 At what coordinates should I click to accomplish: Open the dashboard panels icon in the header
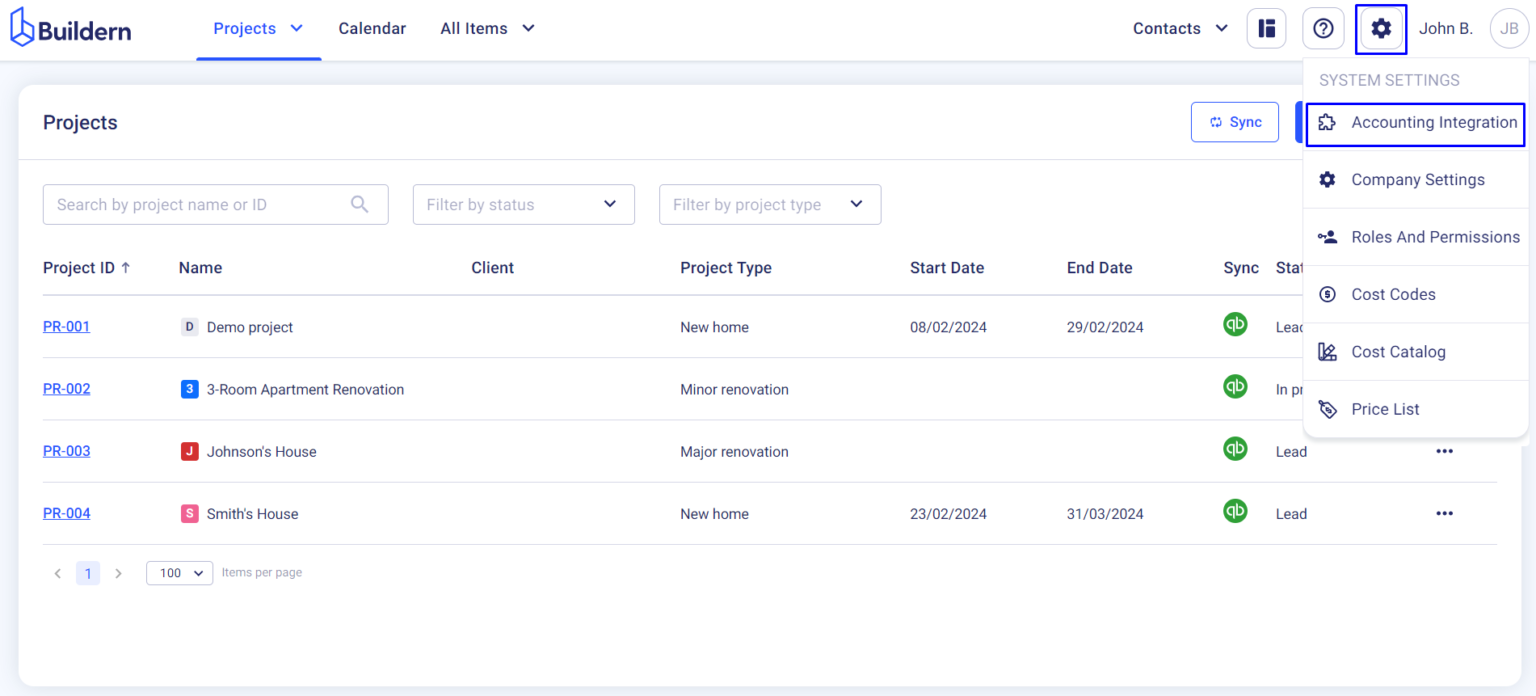click(1266, 28)
